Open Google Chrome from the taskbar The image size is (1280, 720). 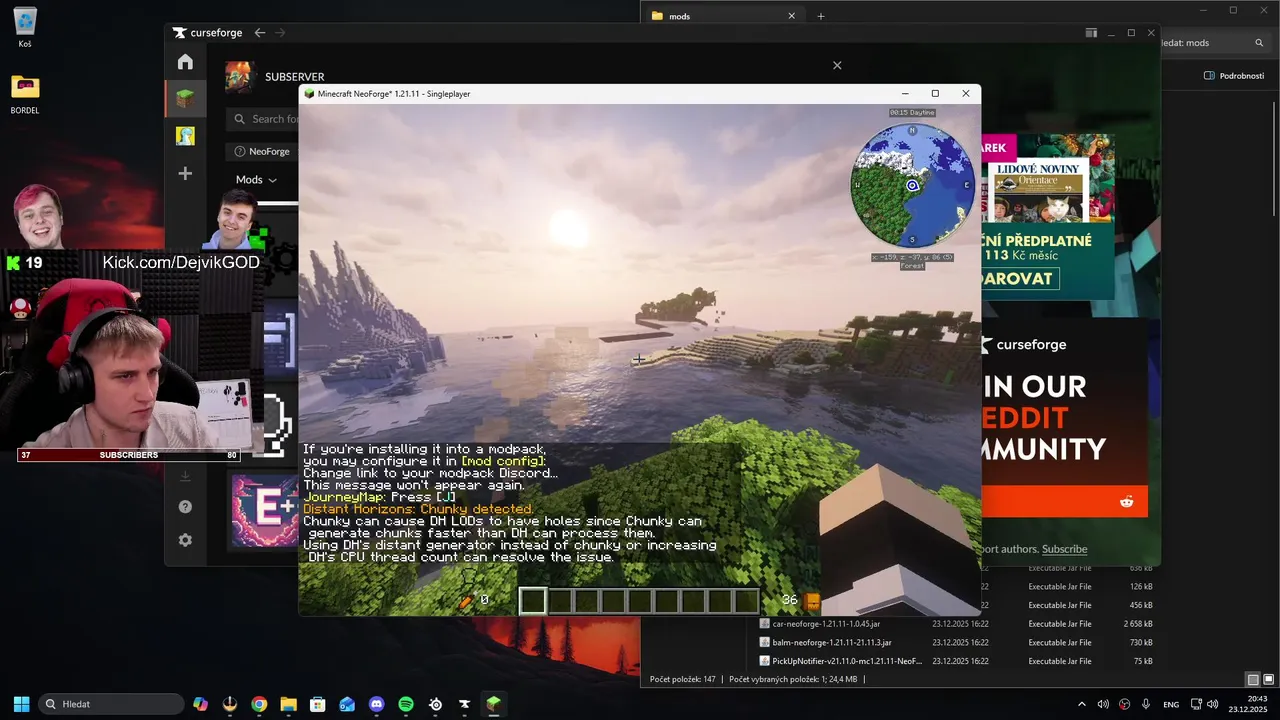(259, 704)
